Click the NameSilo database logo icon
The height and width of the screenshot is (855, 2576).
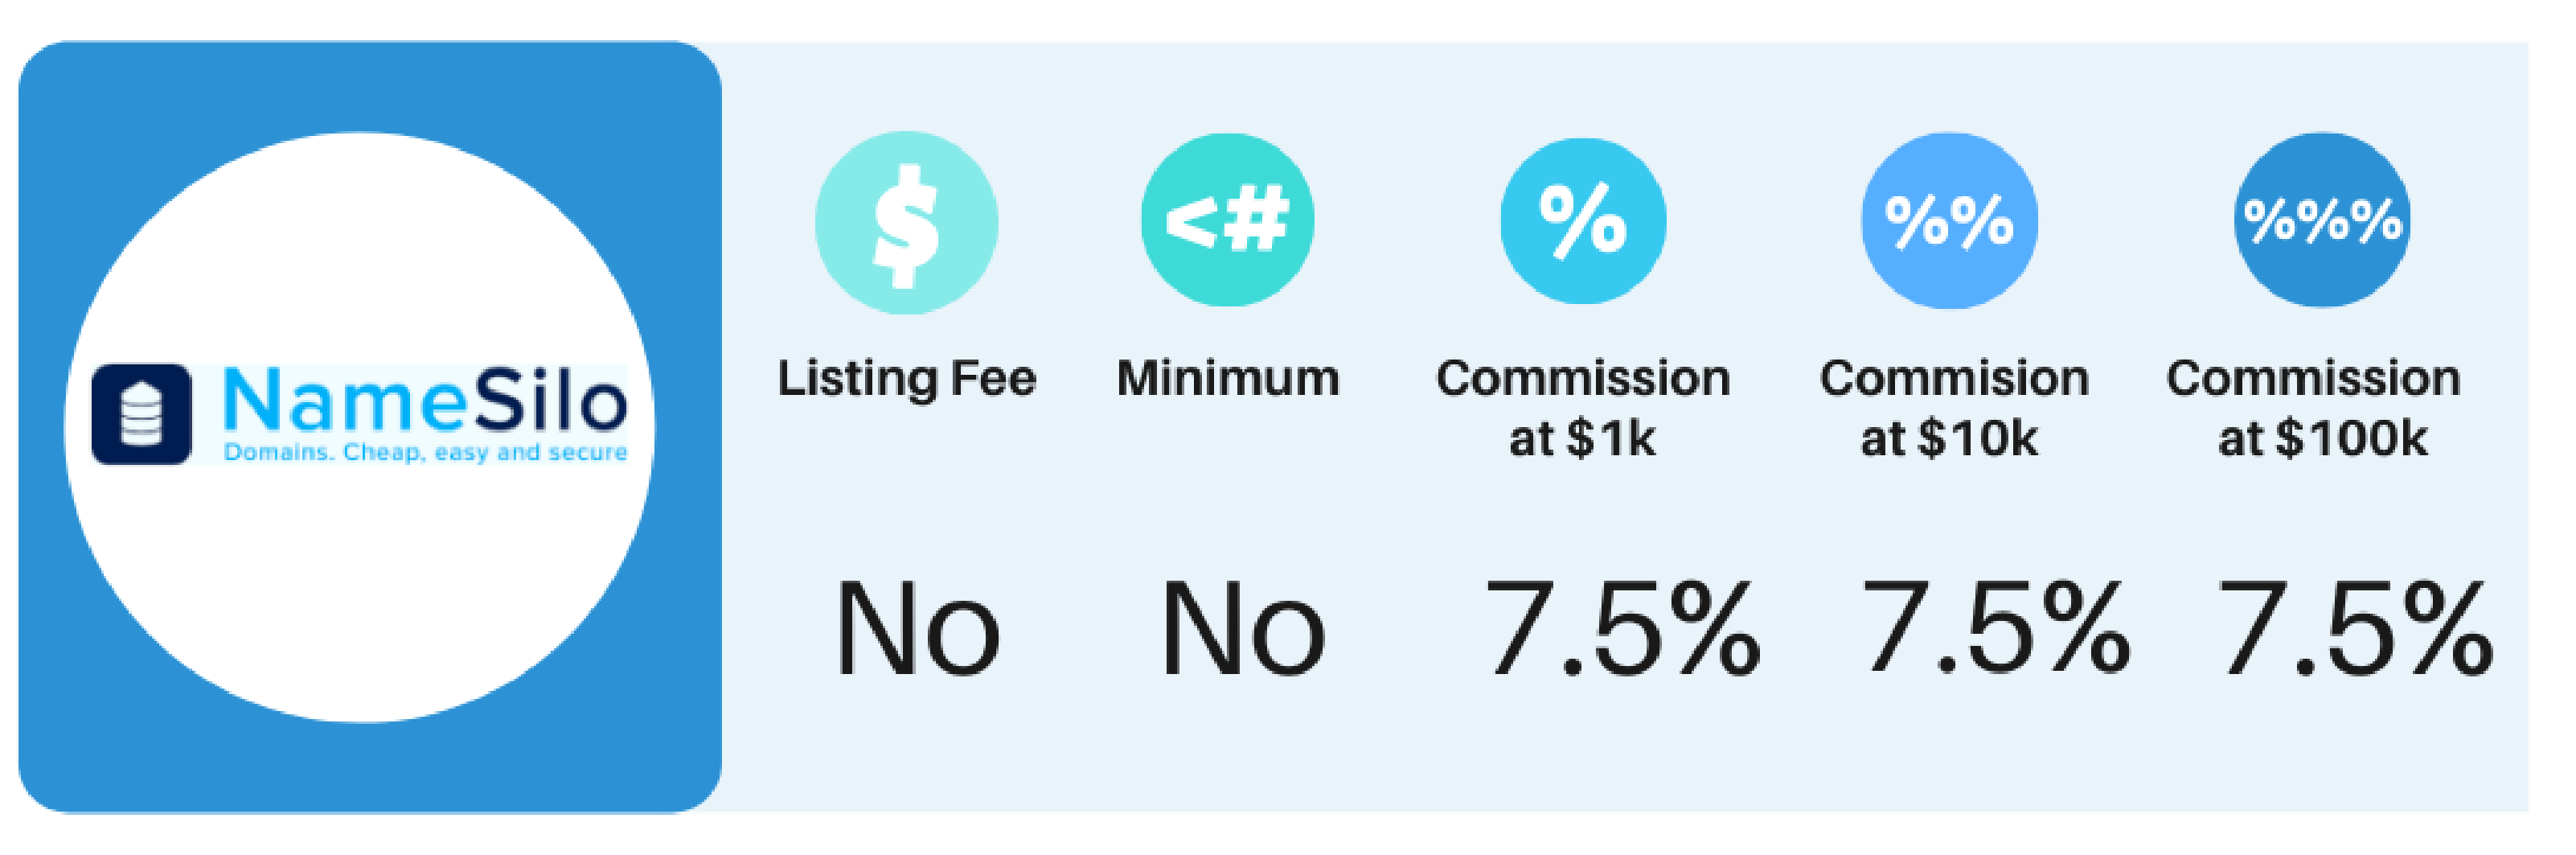point(141,414)
